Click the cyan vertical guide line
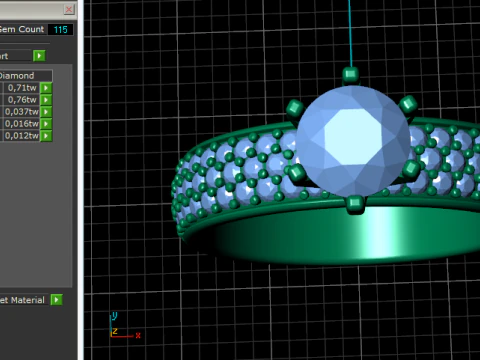 pos(350,33)
